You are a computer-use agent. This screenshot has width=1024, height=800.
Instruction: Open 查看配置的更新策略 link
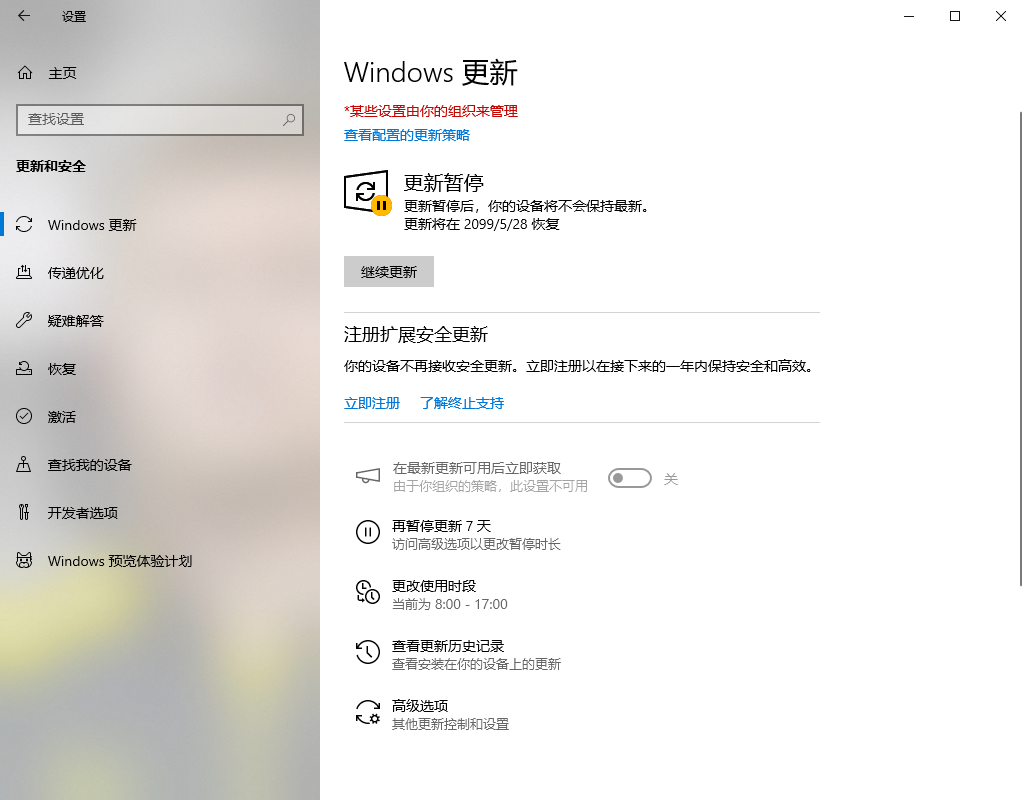tap(407, 135)
